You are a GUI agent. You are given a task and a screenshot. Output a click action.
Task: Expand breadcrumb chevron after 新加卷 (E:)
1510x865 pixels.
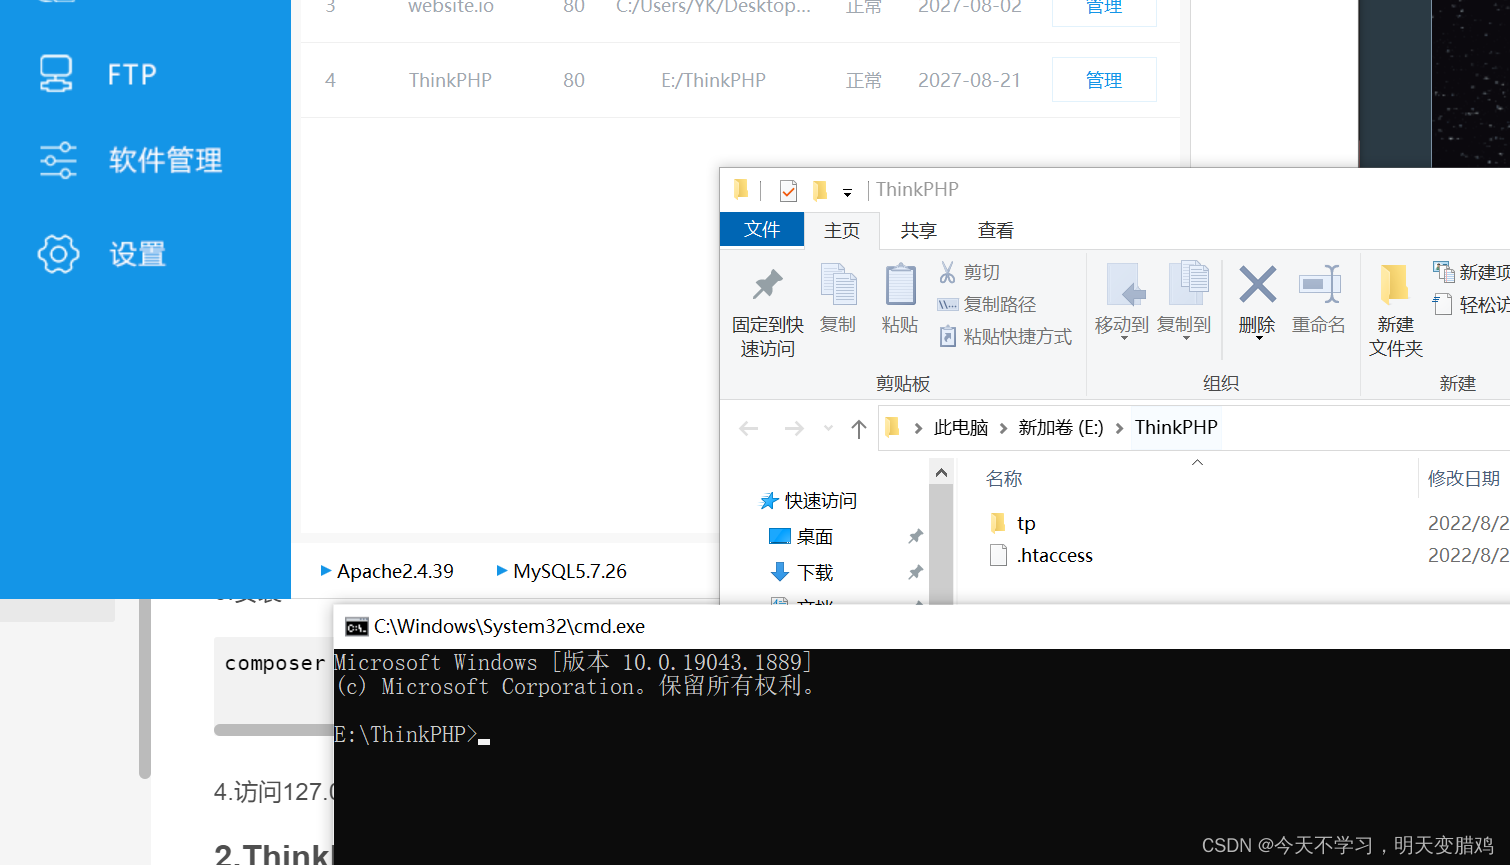1119,428
